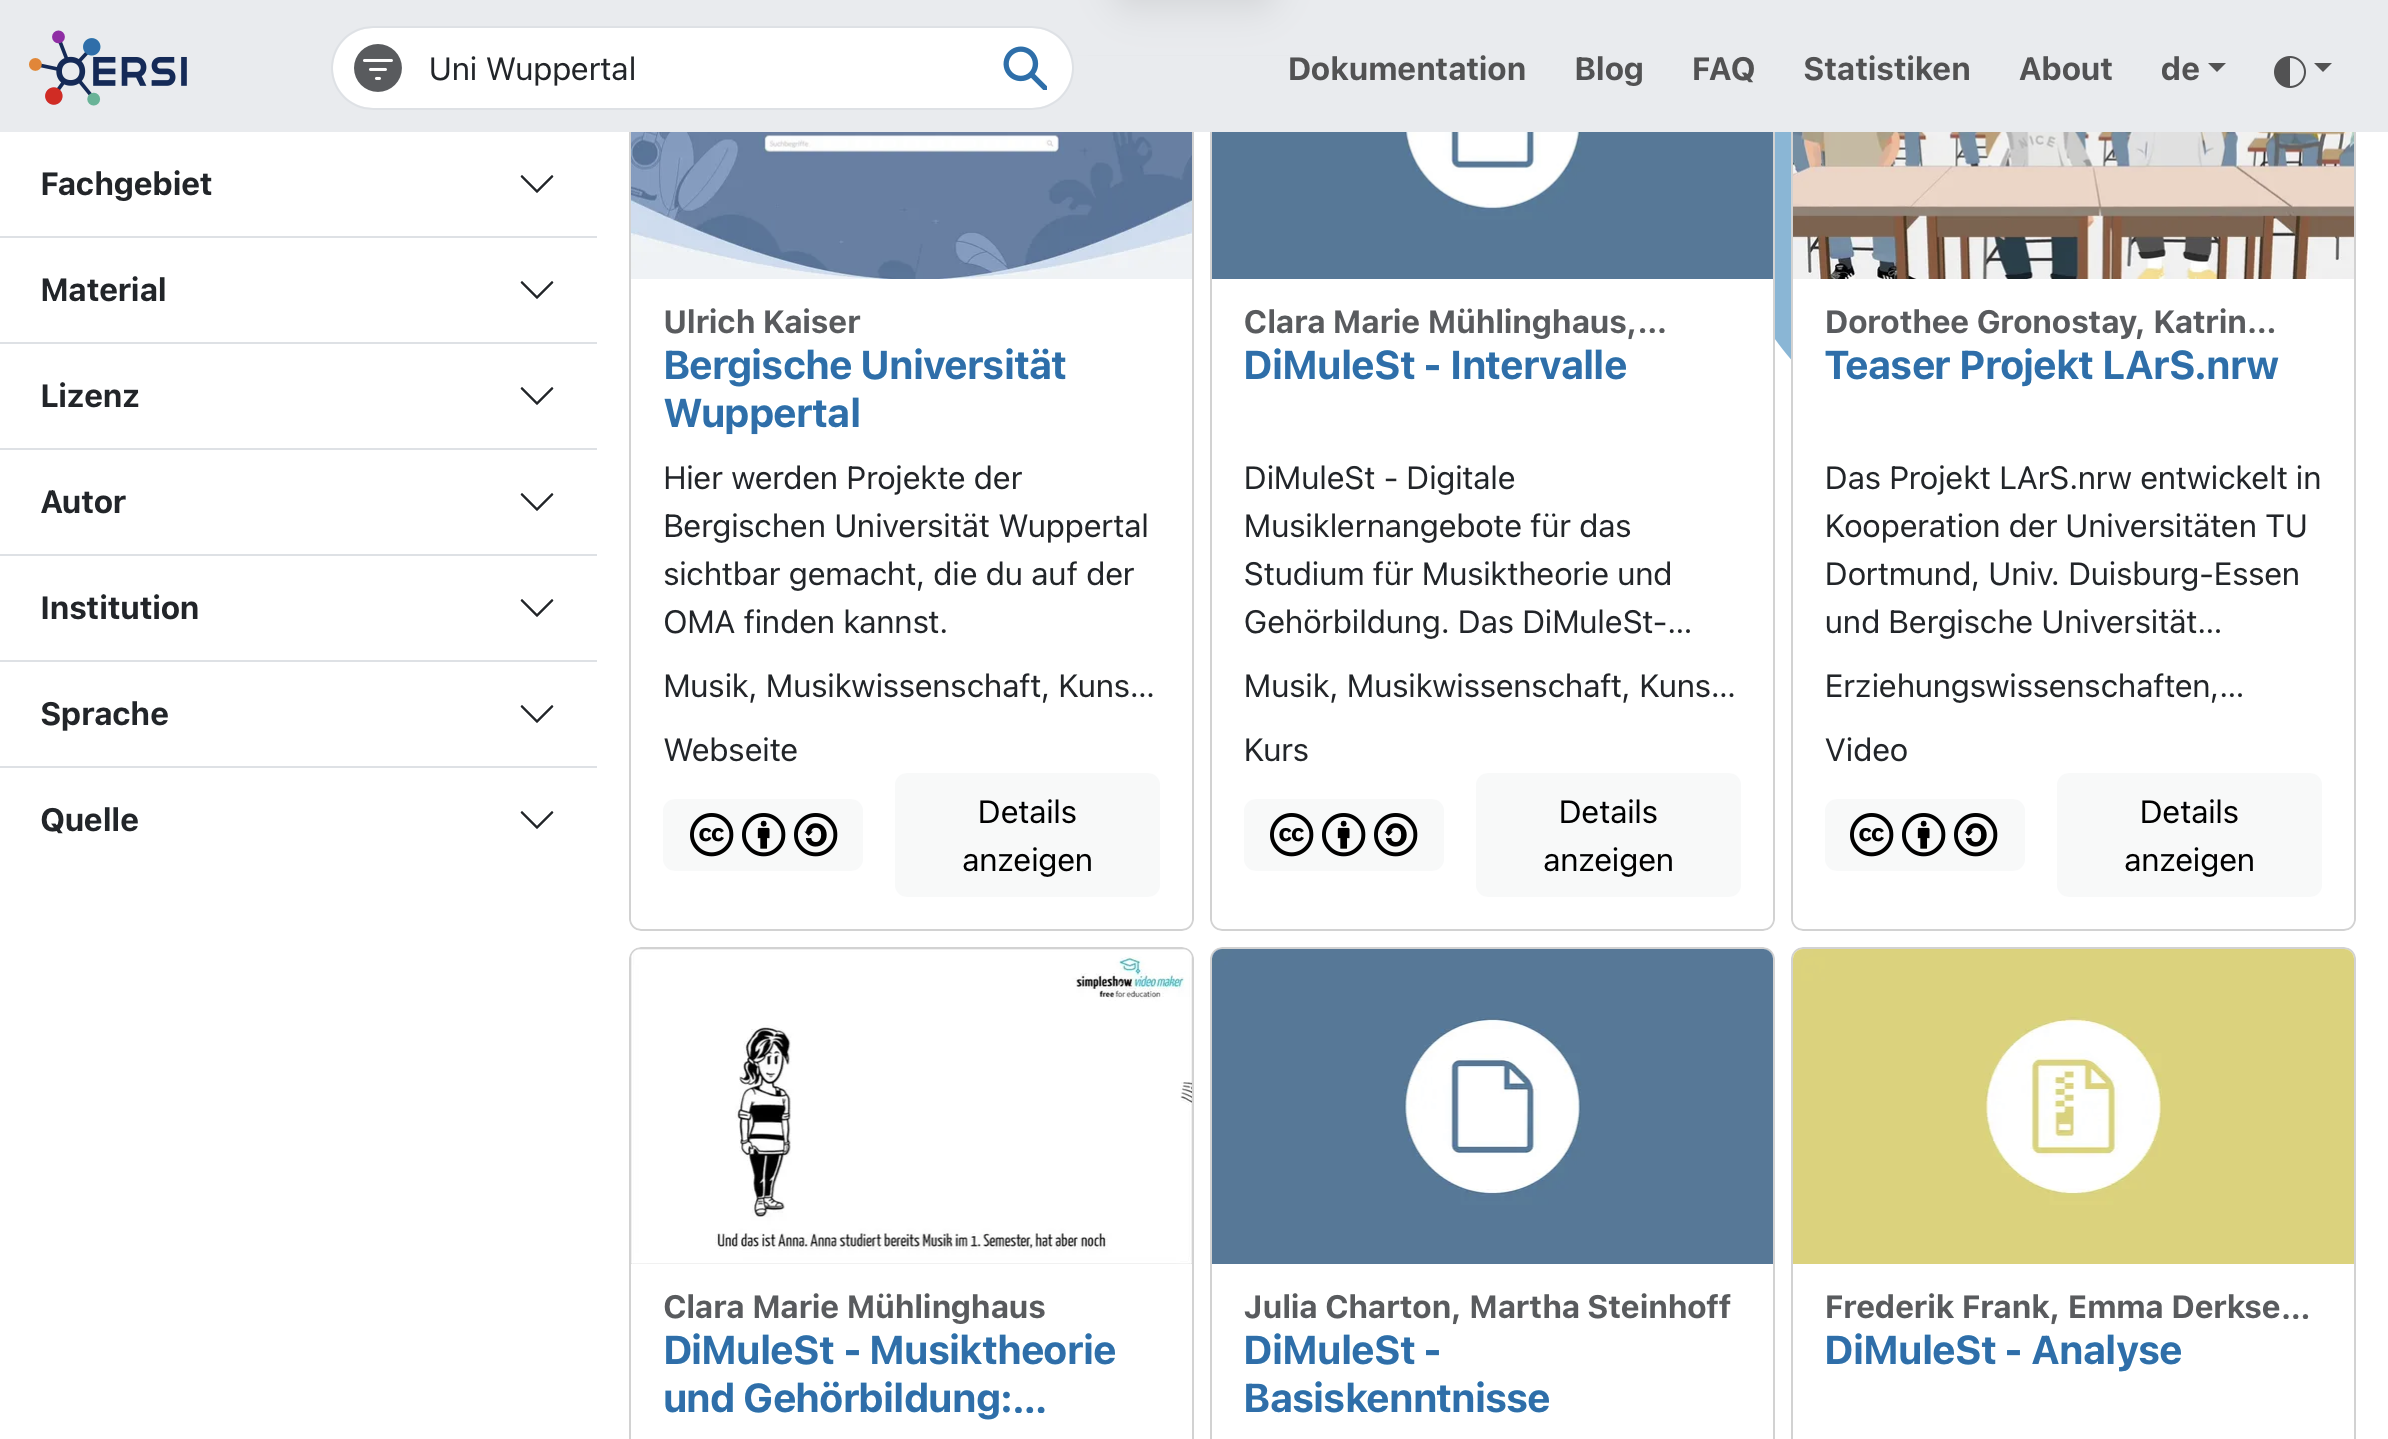Show details for Bergische Universität Wuppertal
2388x1439 pixels.
point(1027,835)
